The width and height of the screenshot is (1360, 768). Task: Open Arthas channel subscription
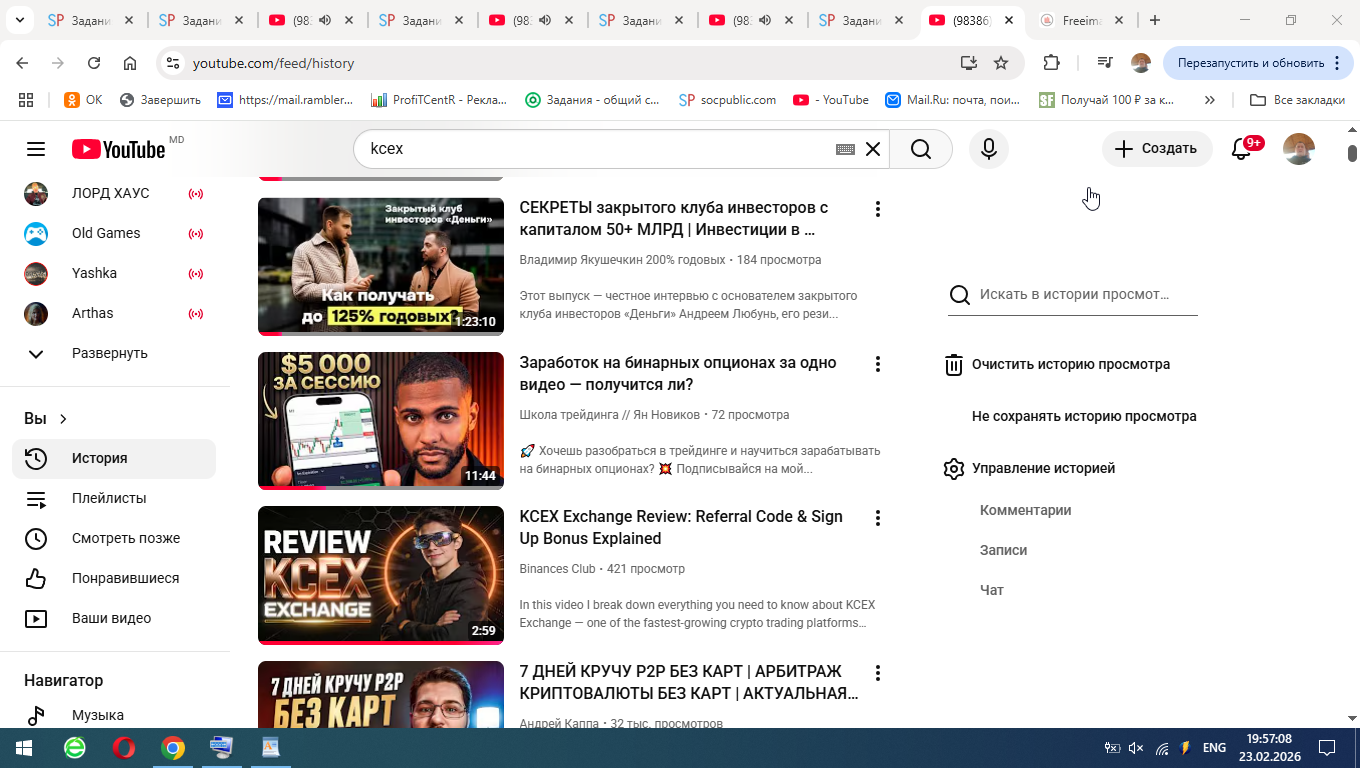coord(115,313)
